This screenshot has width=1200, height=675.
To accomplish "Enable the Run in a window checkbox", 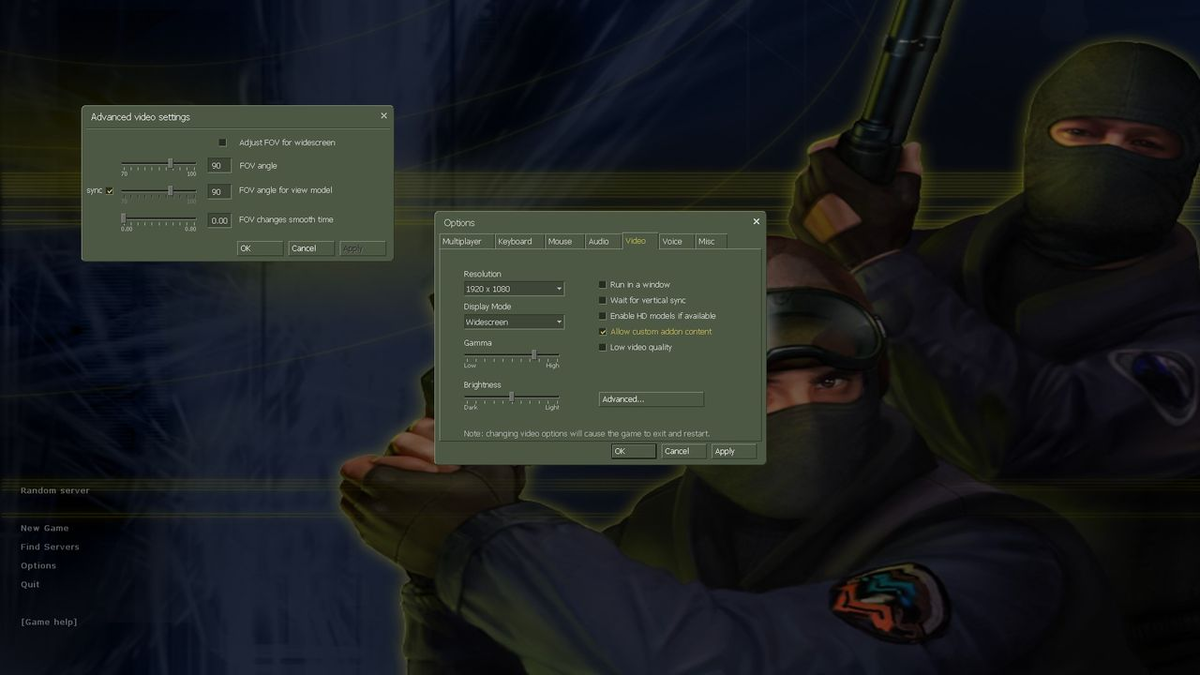I will (x=603, y=284).
